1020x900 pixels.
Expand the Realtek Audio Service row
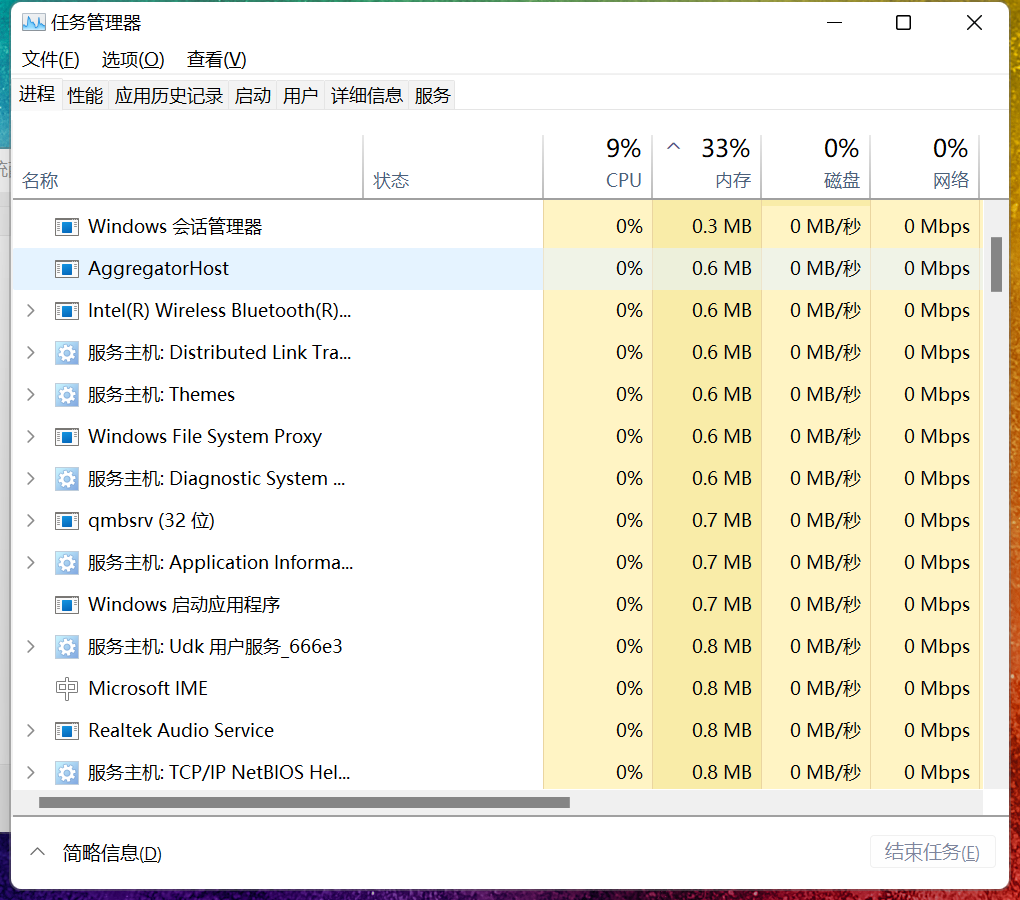(x=31, y=731)
